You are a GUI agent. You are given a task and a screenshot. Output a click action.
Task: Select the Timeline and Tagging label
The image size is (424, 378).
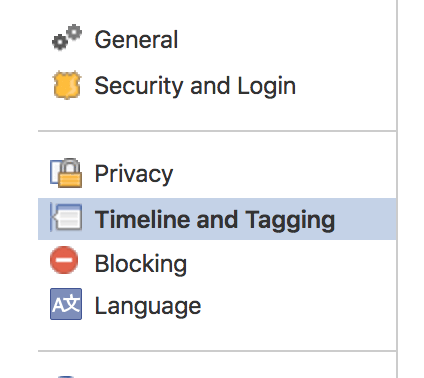pos(215,220)
